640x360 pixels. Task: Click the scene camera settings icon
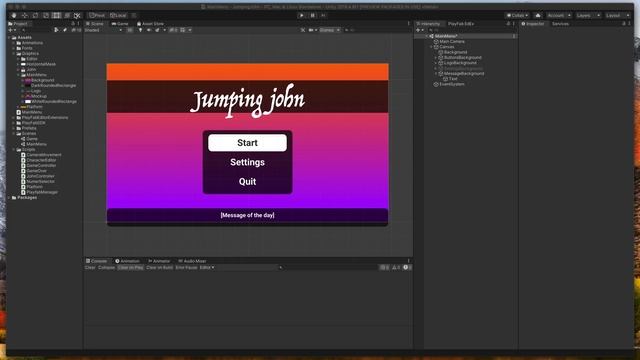coord(312,30)
